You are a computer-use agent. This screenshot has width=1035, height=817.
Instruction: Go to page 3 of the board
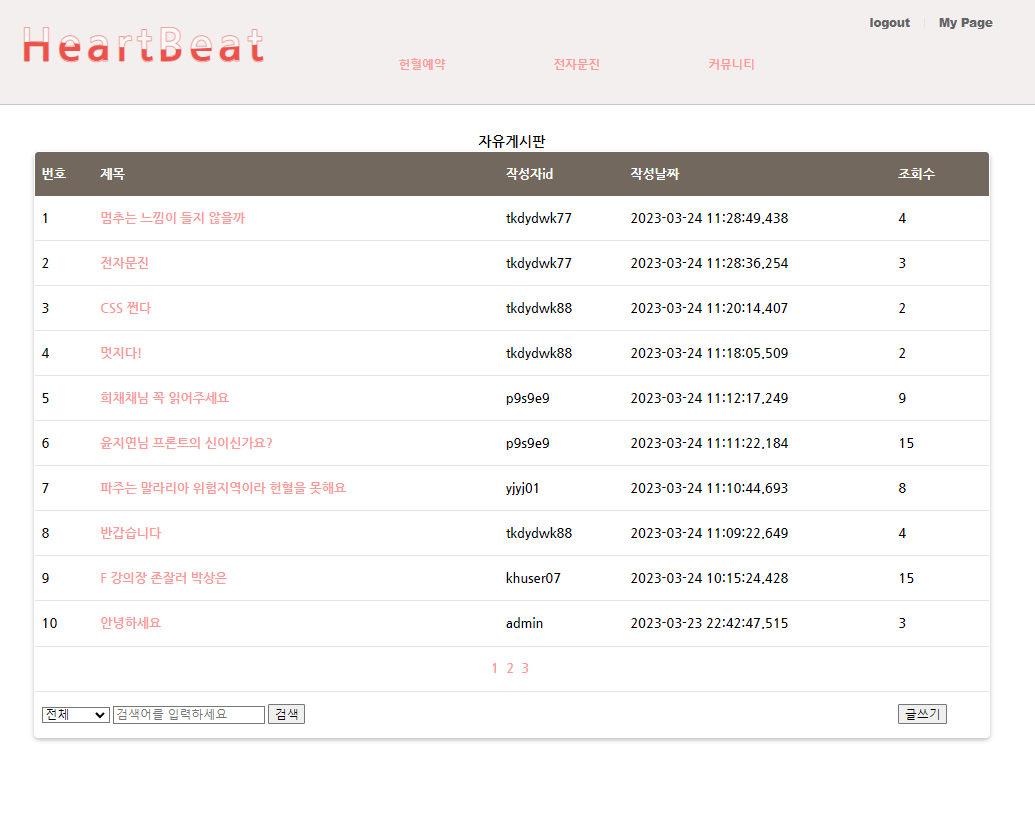tap(525, 667)
